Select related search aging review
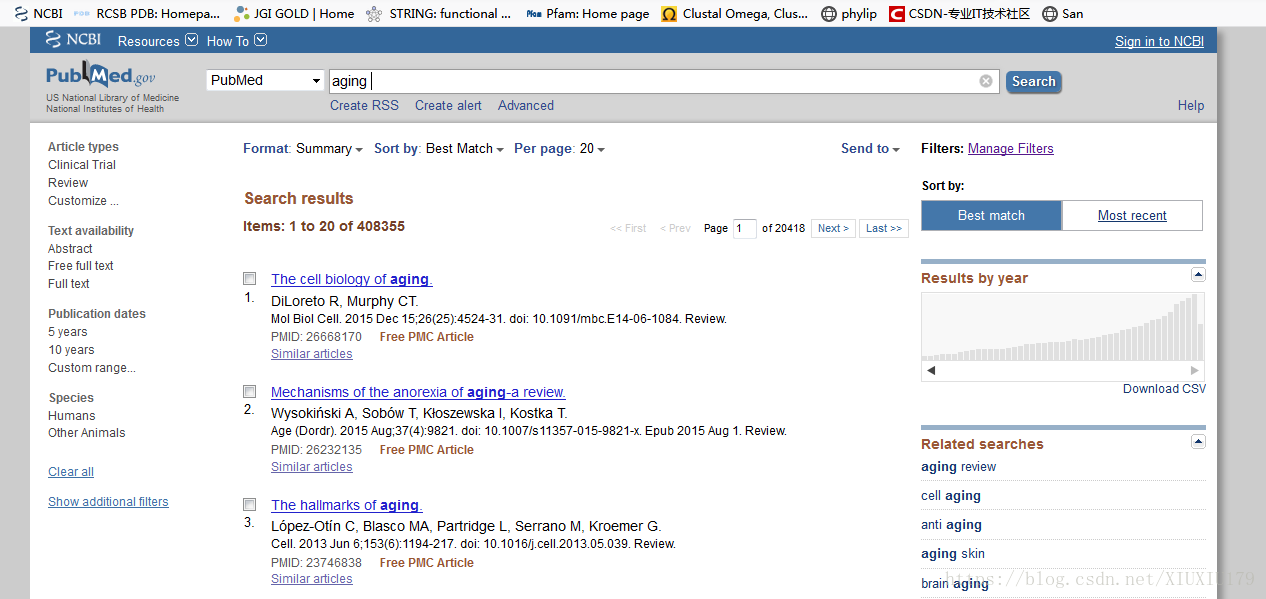1266x599 pixels. click(x=959, y=467)
